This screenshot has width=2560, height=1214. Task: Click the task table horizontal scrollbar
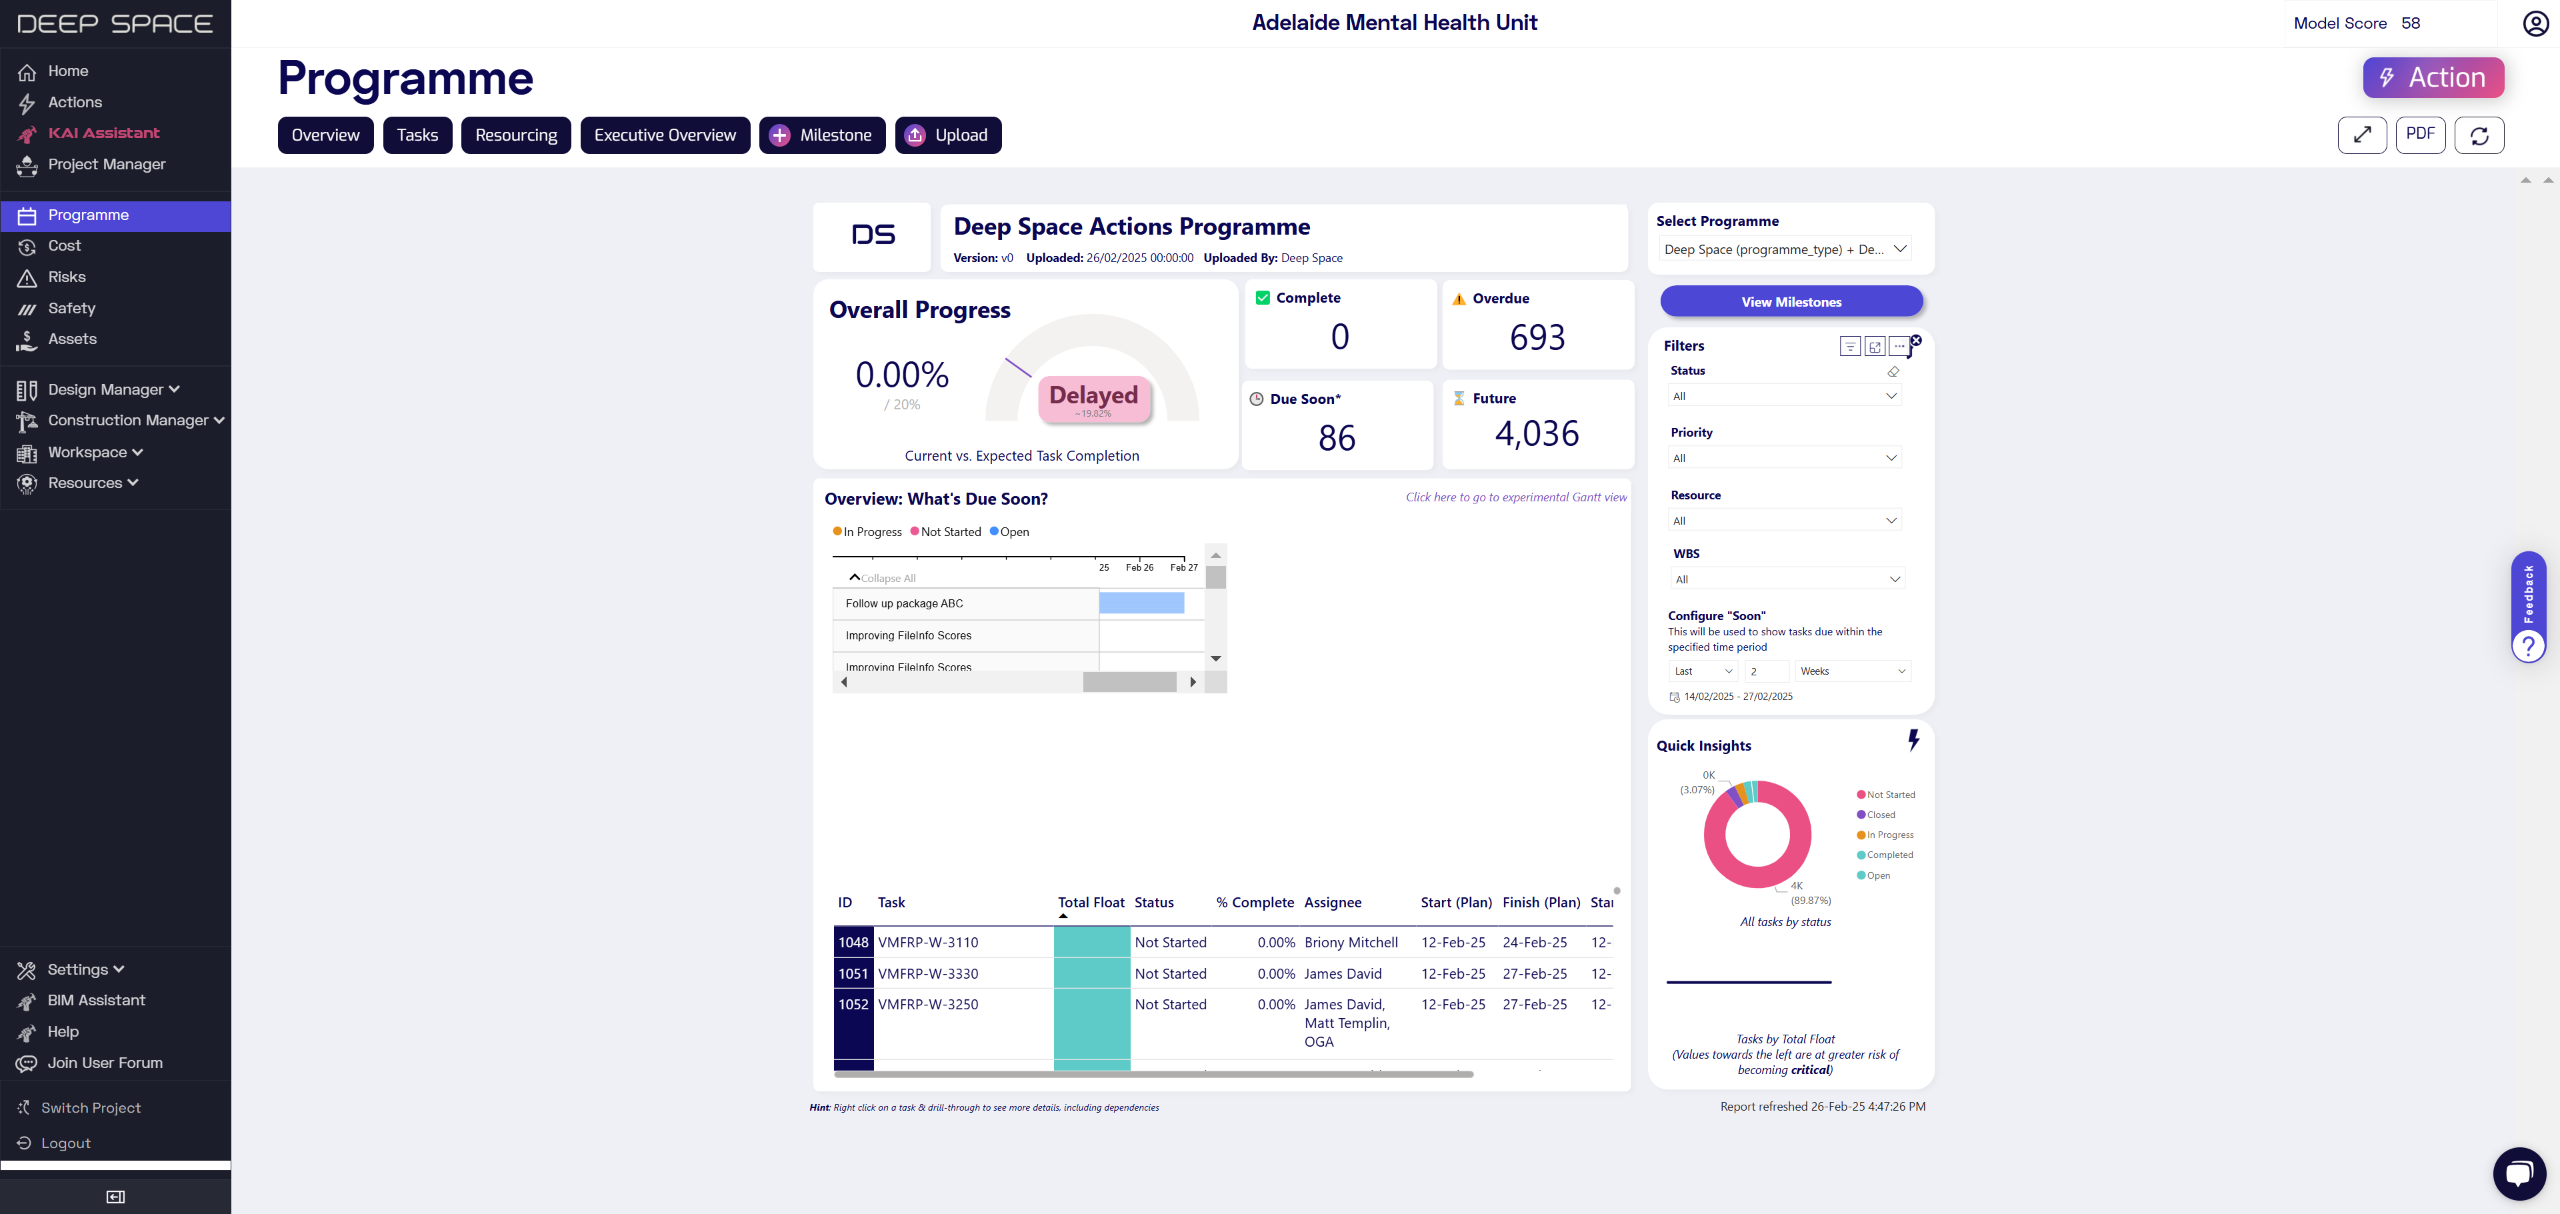pos(1153,1074)
